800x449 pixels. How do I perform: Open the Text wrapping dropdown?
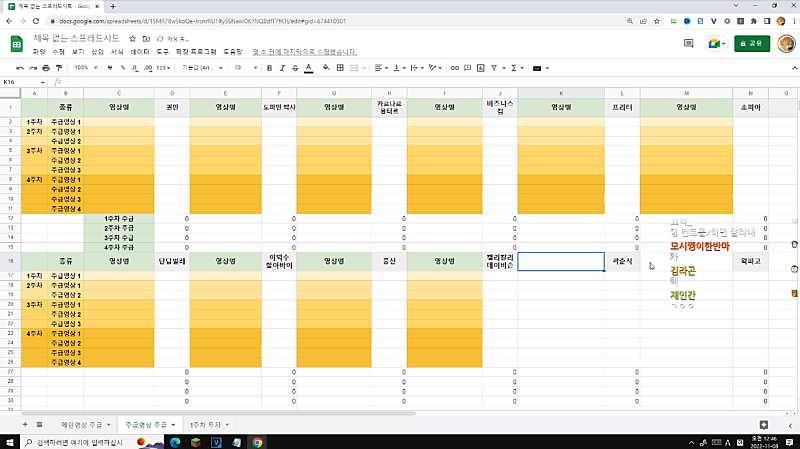pyautogui.click(x=416, y=68)
